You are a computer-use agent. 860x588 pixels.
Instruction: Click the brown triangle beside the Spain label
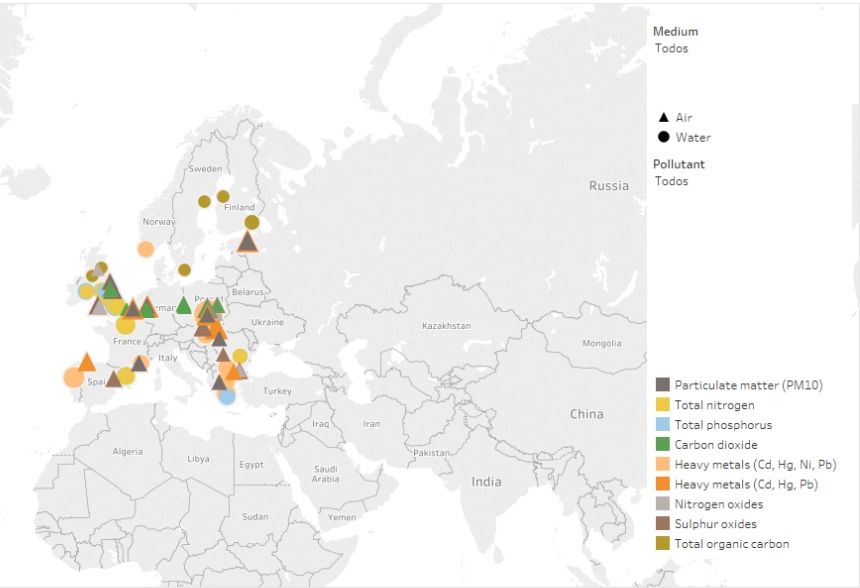114,379
